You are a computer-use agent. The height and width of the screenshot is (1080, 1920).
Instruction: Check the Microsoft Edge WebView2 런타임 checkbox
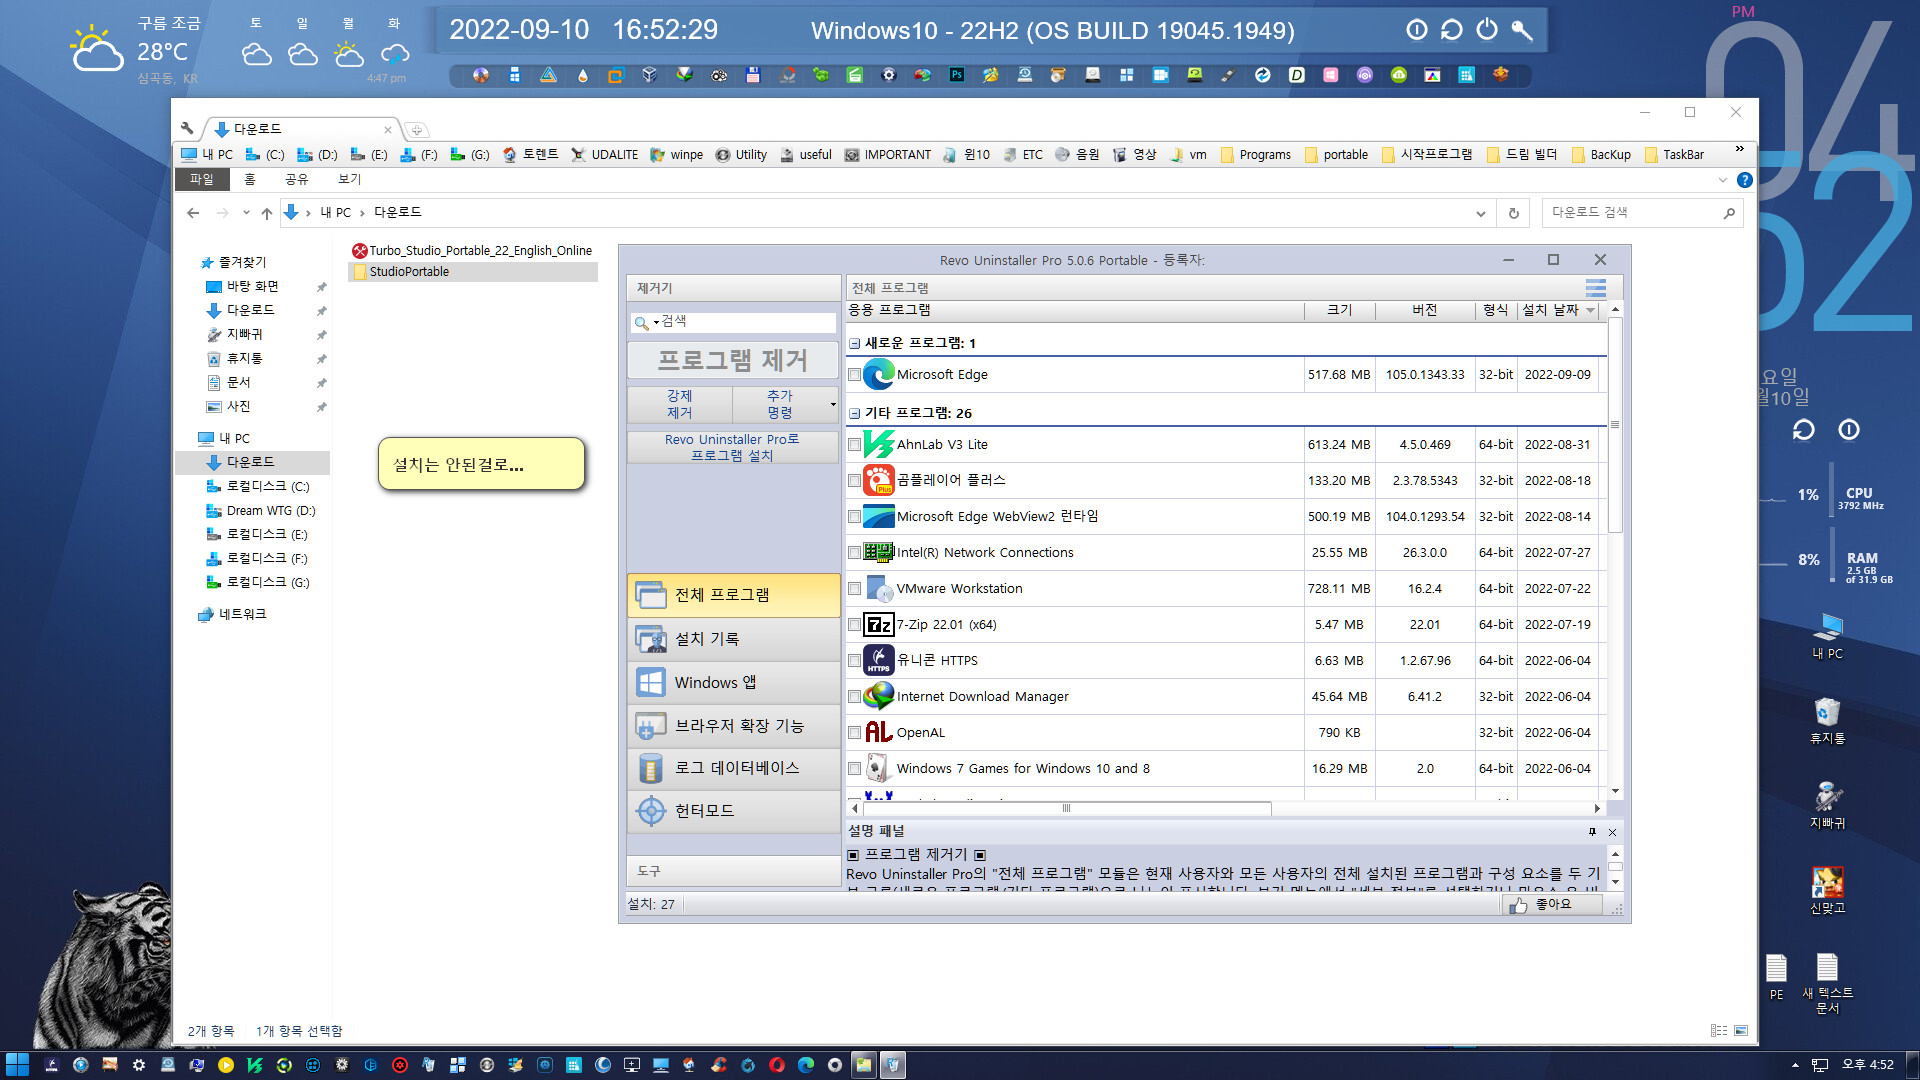(854, 517)
